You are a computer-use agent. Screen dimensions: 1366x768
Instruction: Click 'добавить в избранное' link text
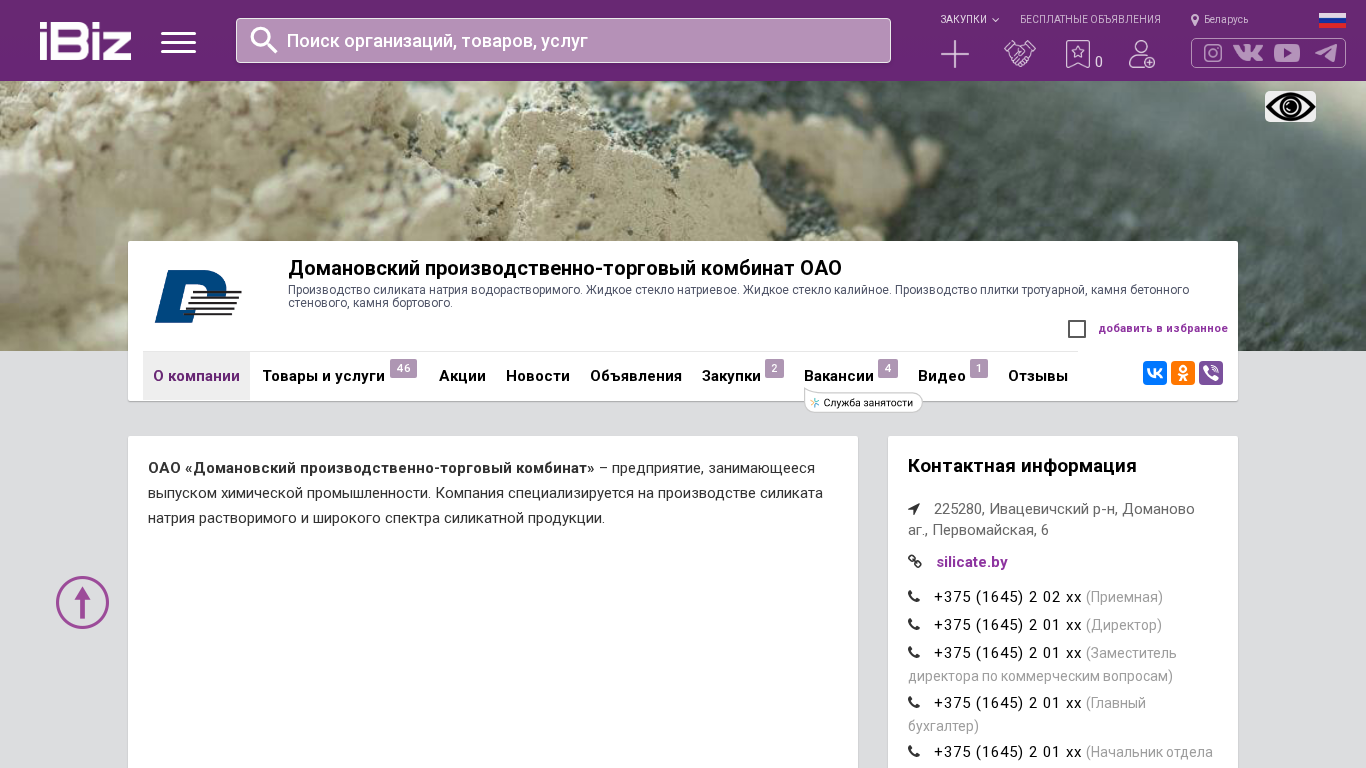(1163, 328)
